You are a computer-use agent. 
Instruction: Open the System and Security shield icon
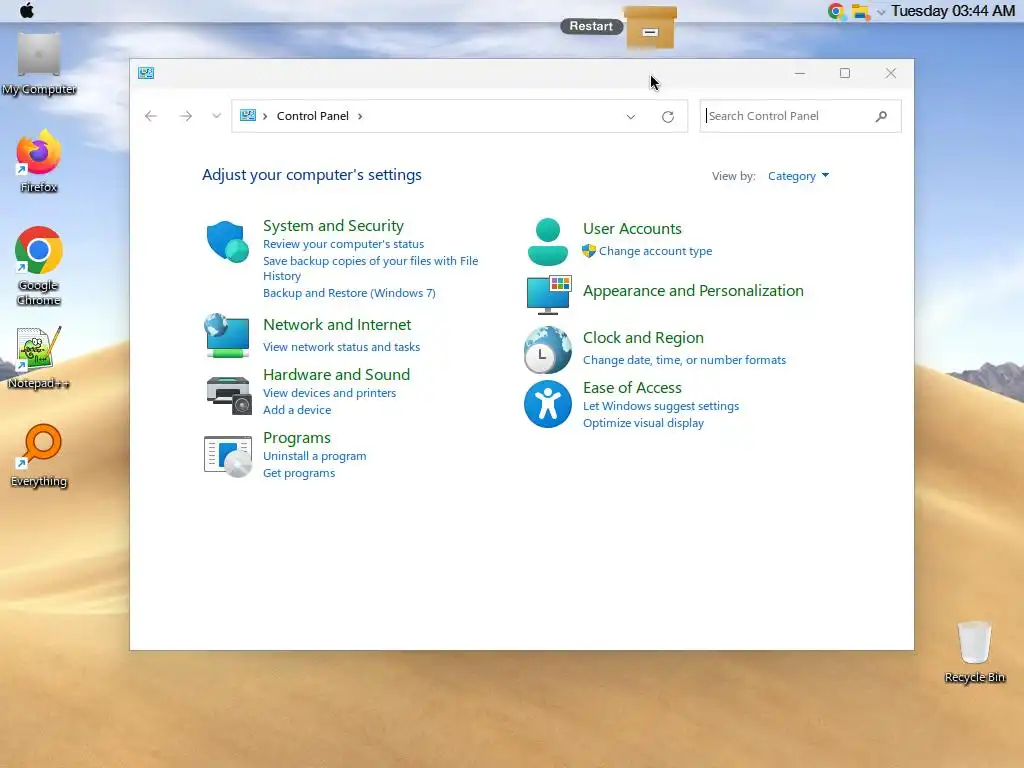227,241
